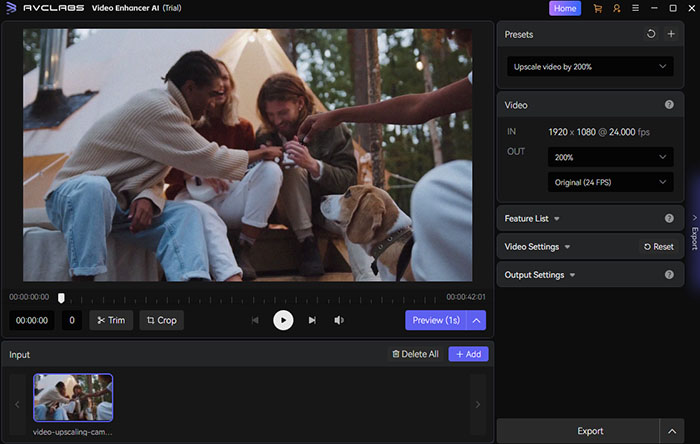This screenshot has height=444, width=700.
Task: Go to the Home tab
Action: (565, 8)
